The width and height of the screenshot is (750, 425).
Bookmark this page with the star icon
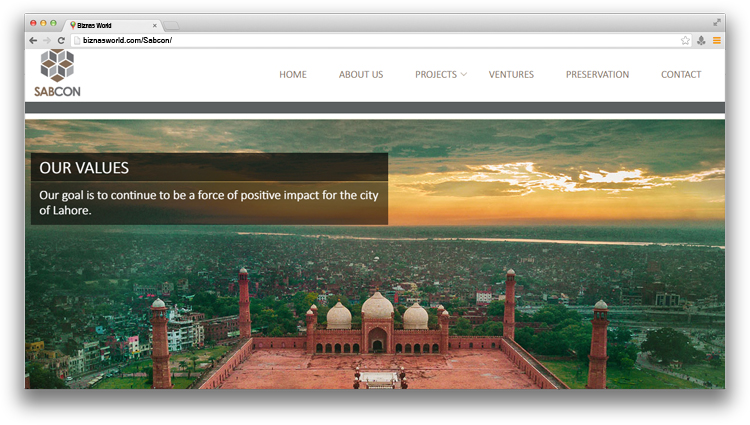[685, 40]
